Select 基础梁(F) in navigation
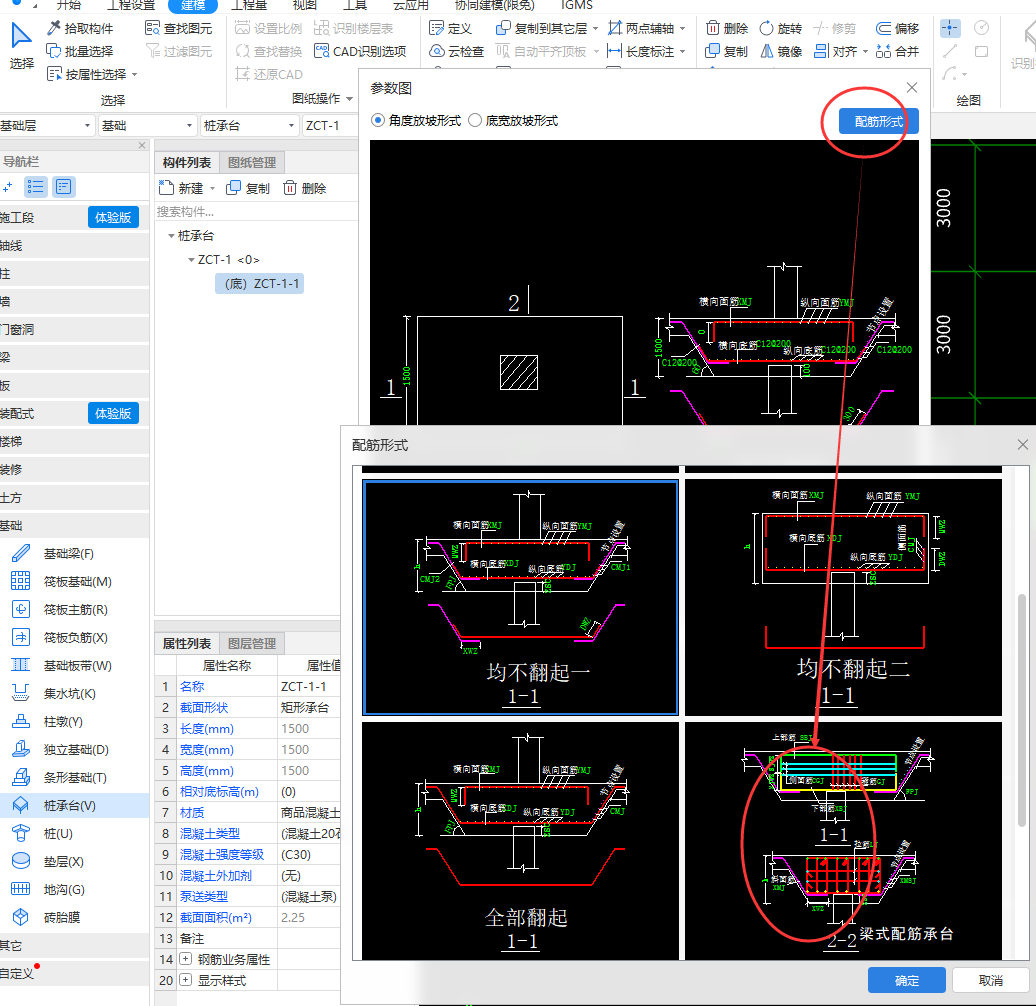Screen dimensions: 1036x1006 point(68,554)
